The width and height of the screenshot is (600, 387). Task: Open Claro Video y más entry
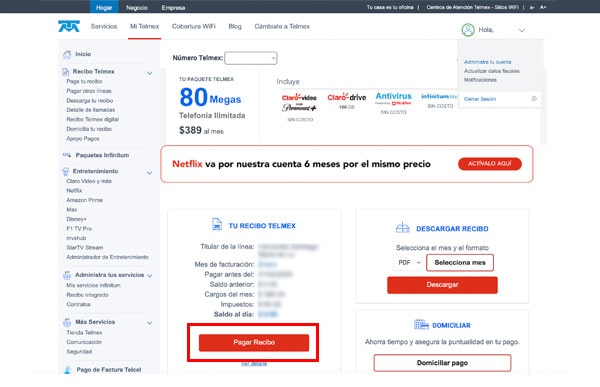coord(89,181)
